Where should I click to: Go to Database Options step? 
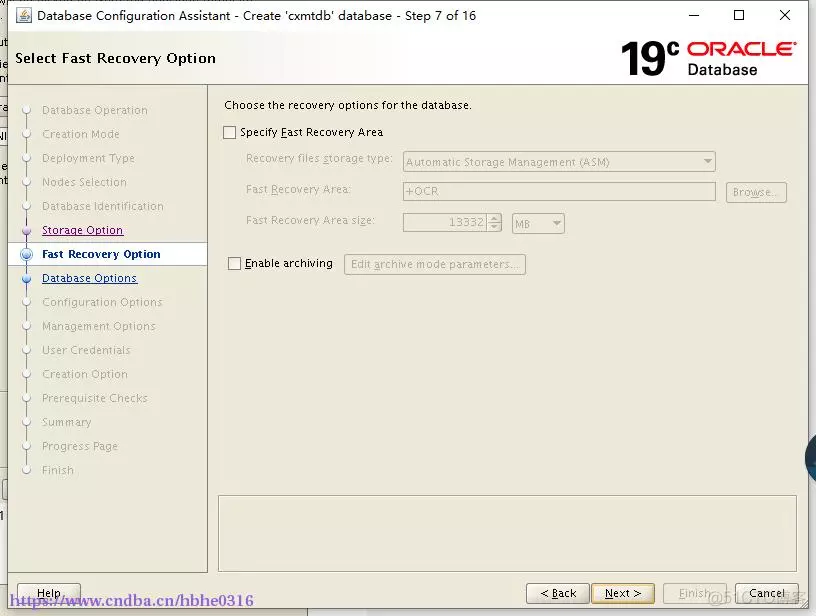[90, 278]
